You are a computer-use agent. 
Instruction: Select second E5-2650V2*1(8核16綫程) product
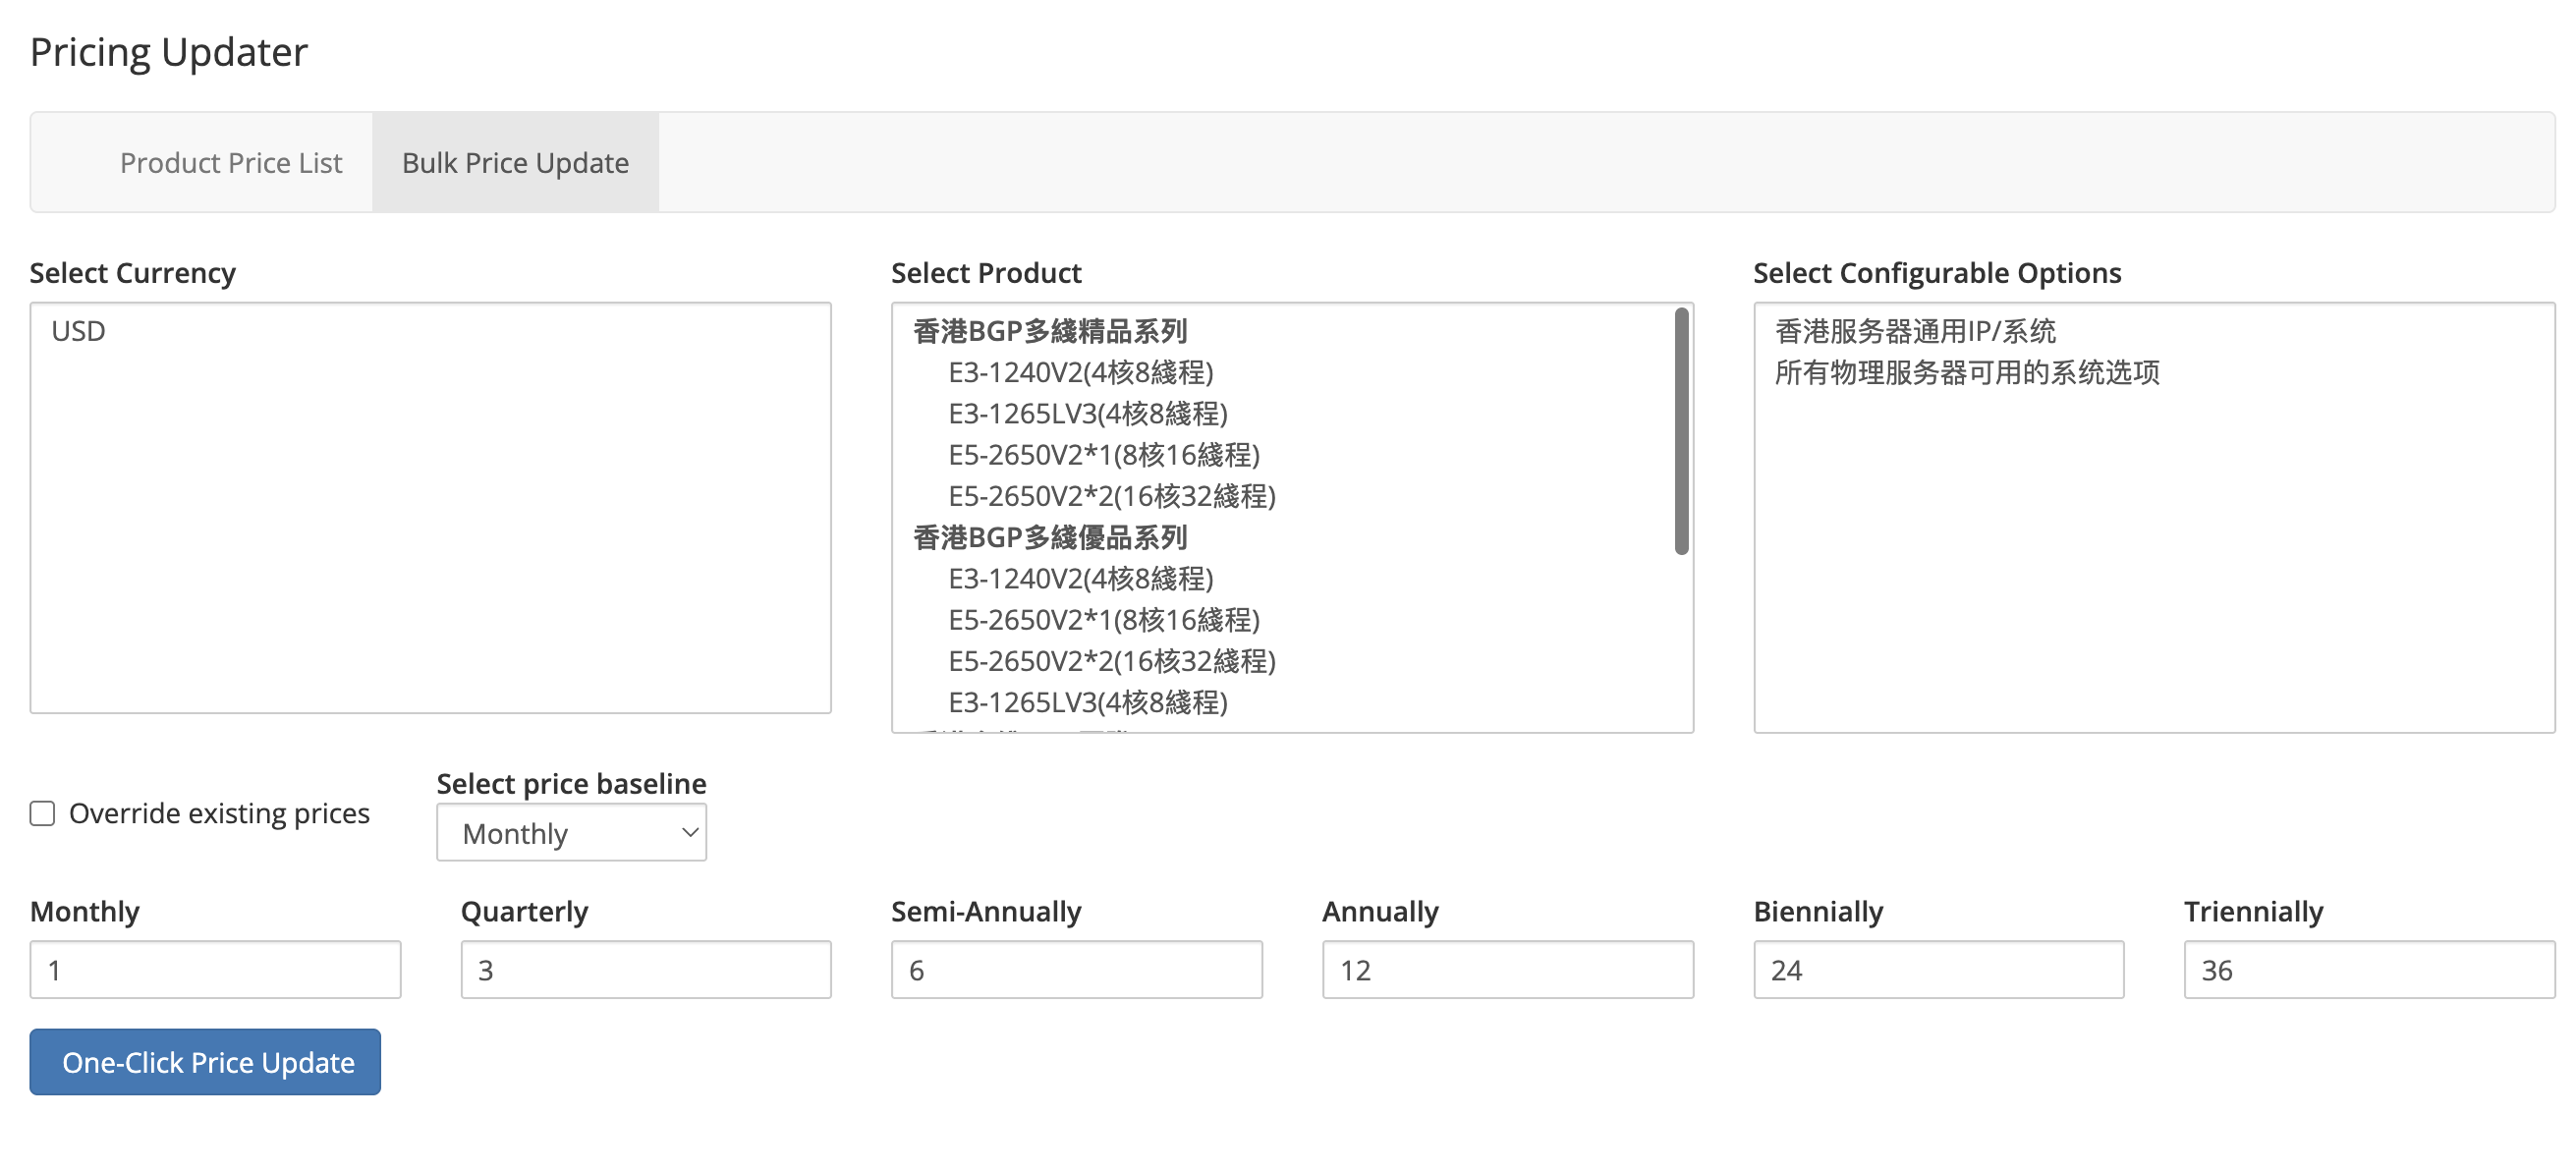click(1103, 620)
